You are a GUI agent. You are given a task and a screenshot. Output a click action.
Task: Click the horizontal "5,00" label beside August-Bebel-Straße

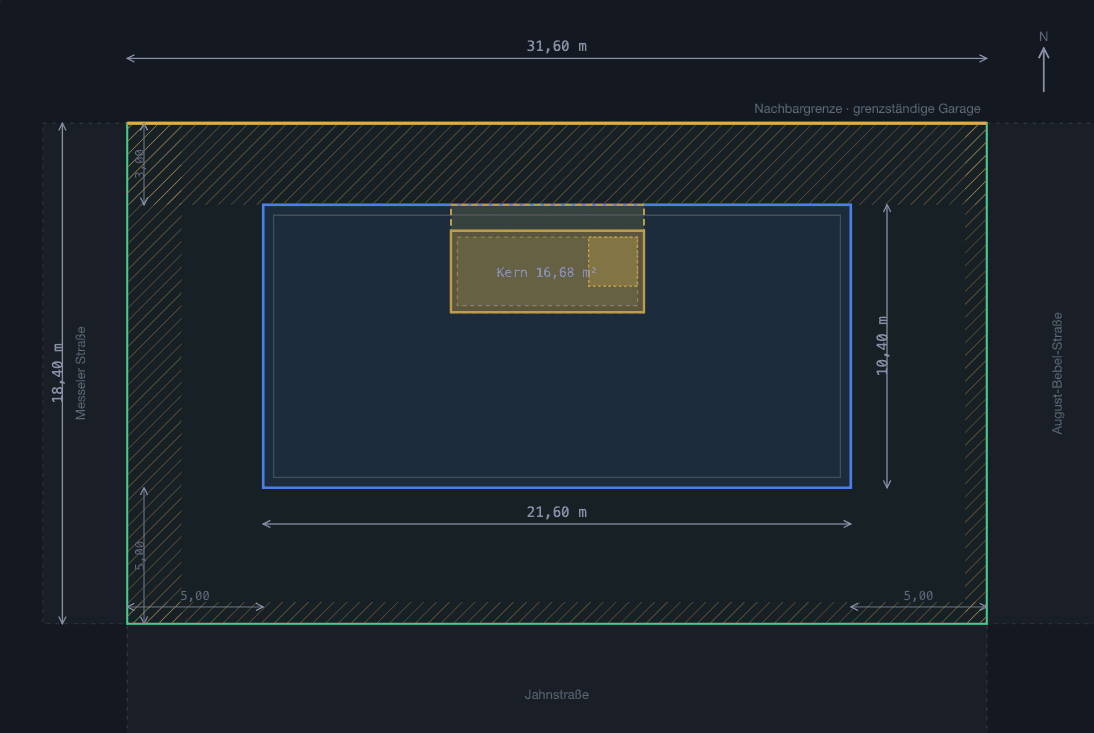click(x=918, y=596)
